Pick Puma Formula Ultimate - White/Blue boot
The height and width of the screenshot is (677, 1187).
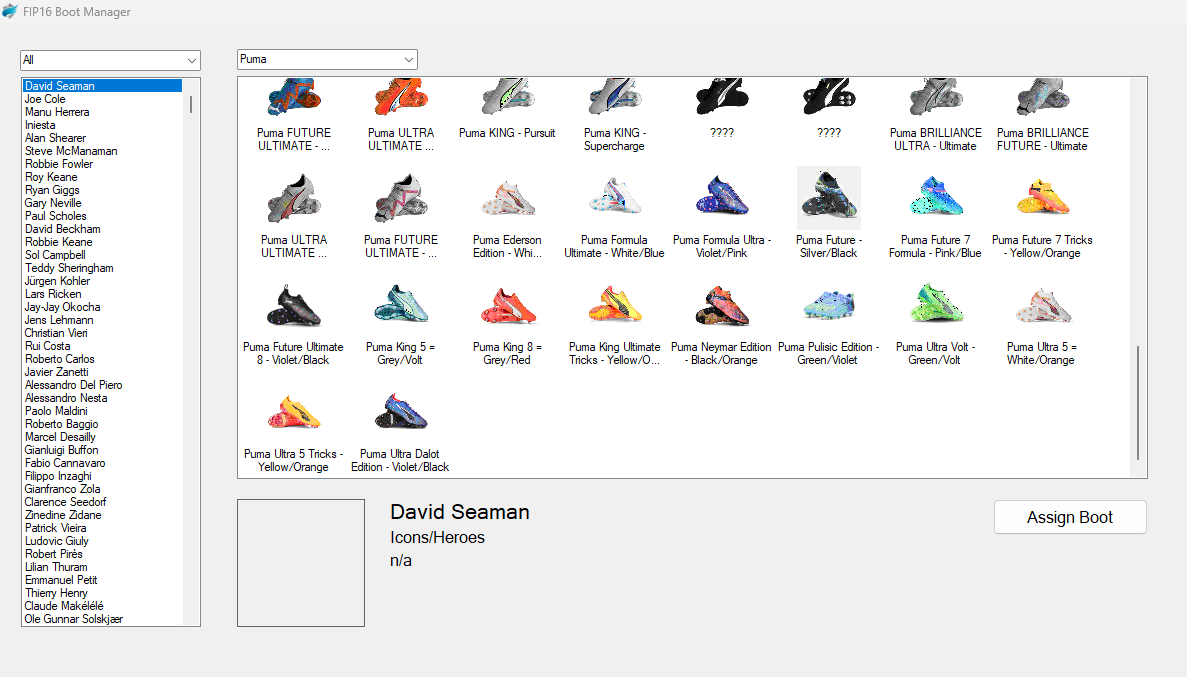tap(614, 197)
